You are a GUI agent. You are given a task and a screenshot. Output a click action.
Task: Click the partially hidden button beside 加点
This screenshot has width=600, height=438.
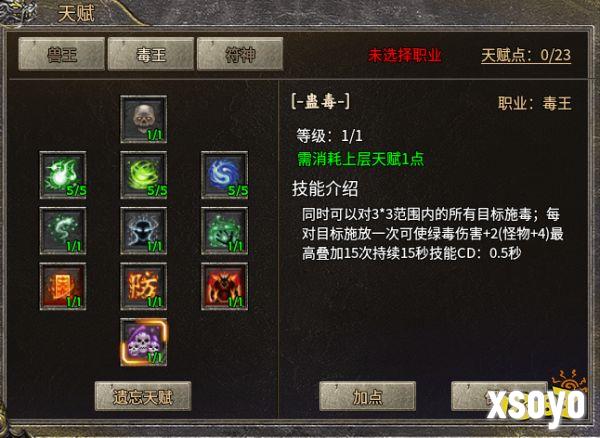pyautogui.click(x=499, y=396)
